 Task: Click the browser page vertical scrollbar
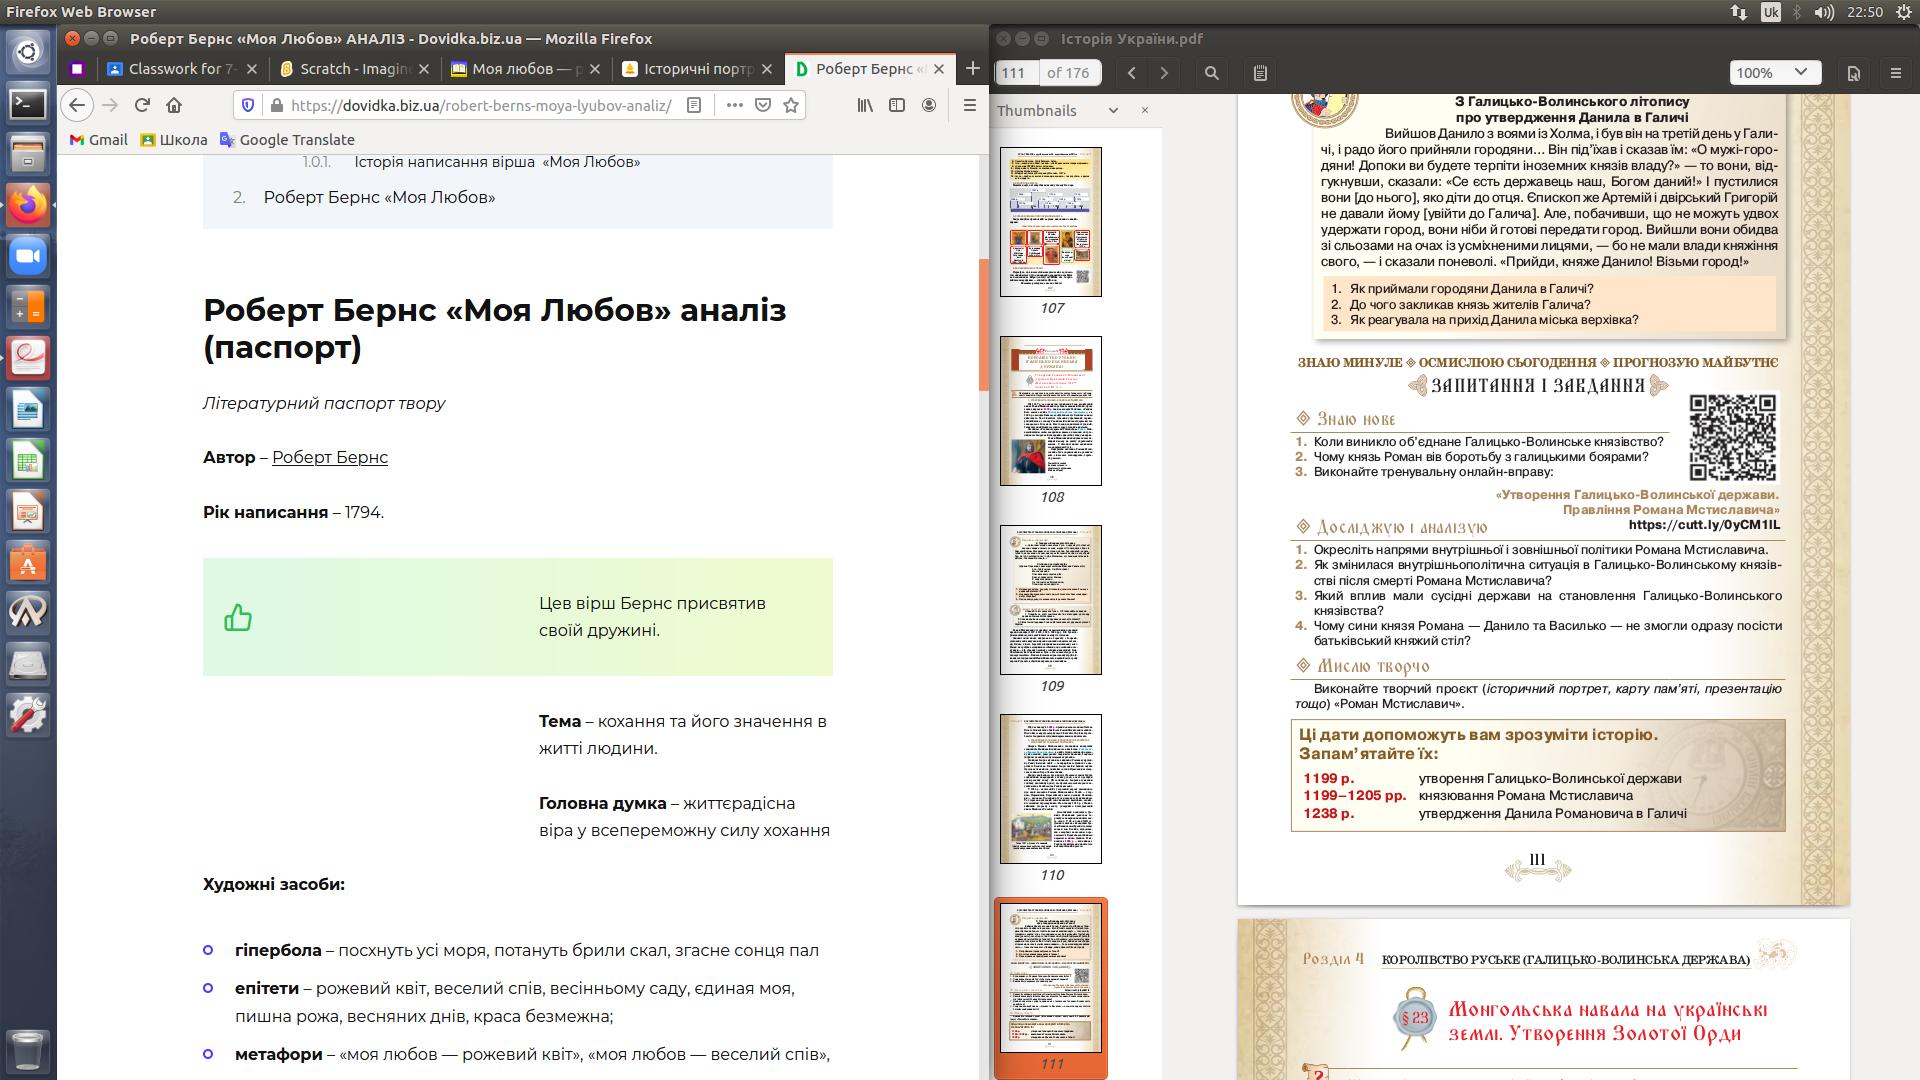[x=983, y=325]
